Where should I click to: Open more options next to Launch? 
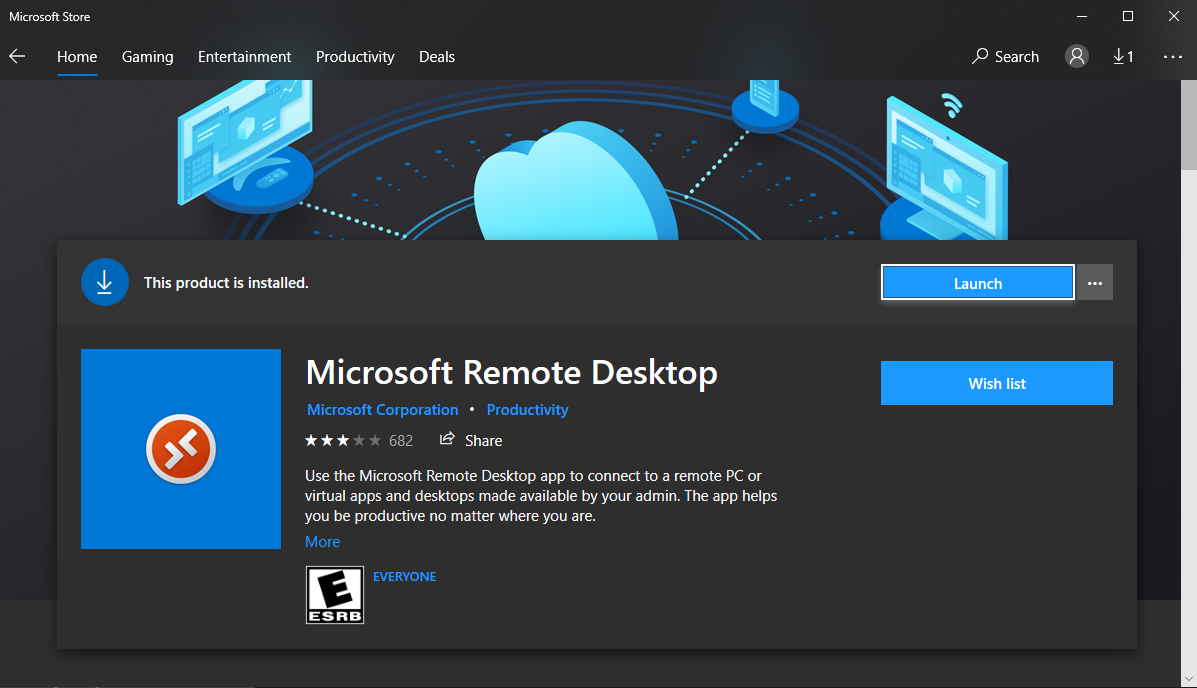tap(1095, 283)
